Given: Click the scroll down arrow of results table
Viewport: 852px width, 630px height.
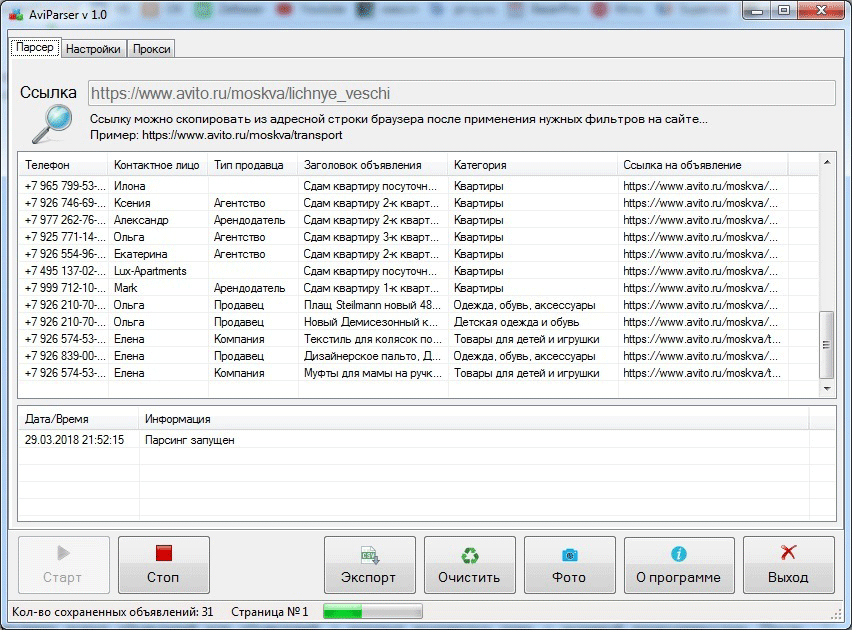Looking at the screenshot, I should coord(826,388).
